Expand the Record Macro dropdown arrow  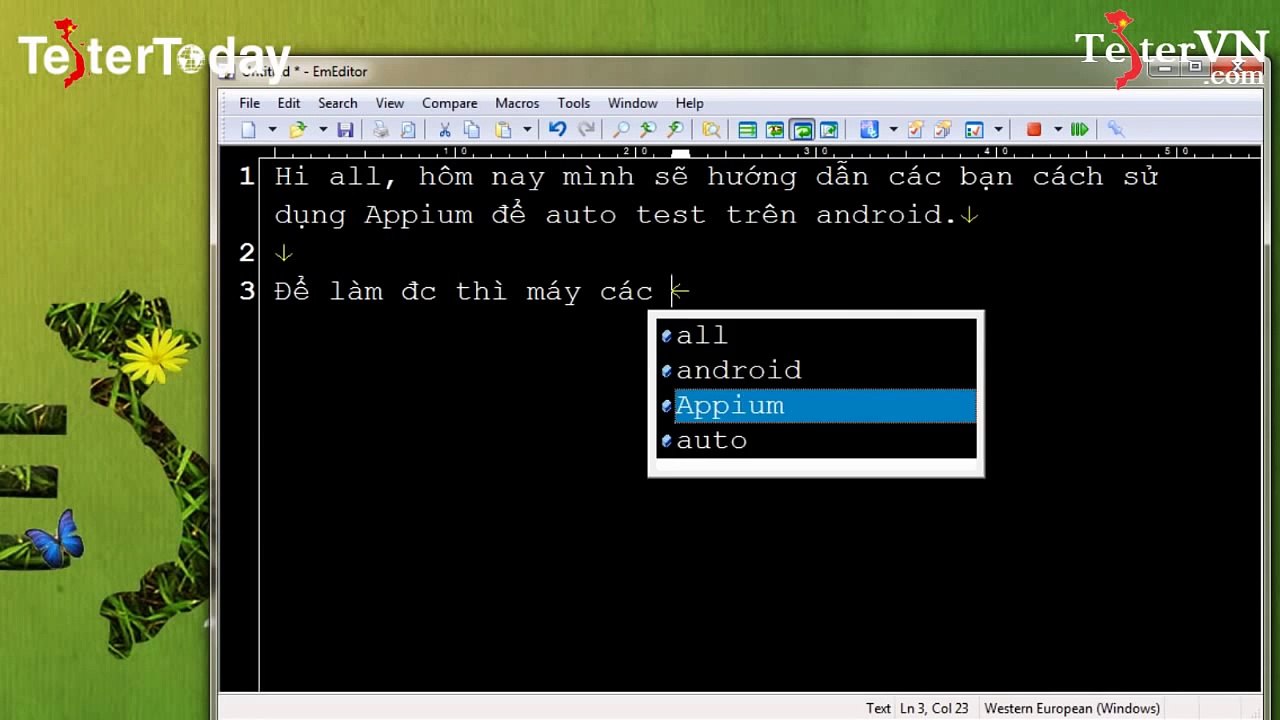[x=1057, y=130]
